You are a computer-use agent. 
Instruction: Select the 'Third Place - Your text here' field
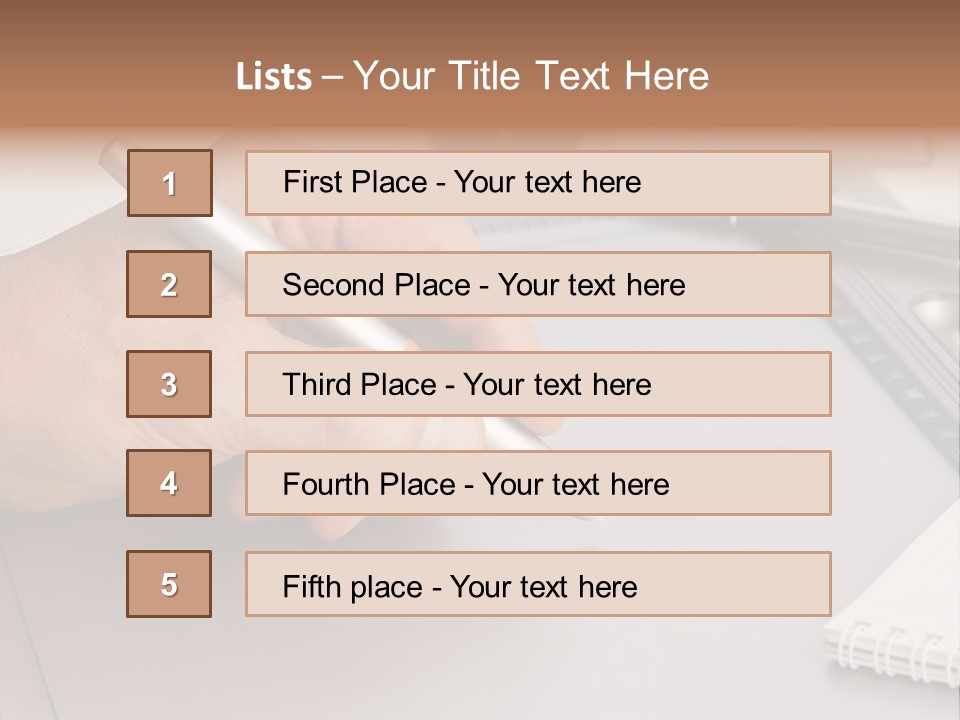tap(538, 384)
